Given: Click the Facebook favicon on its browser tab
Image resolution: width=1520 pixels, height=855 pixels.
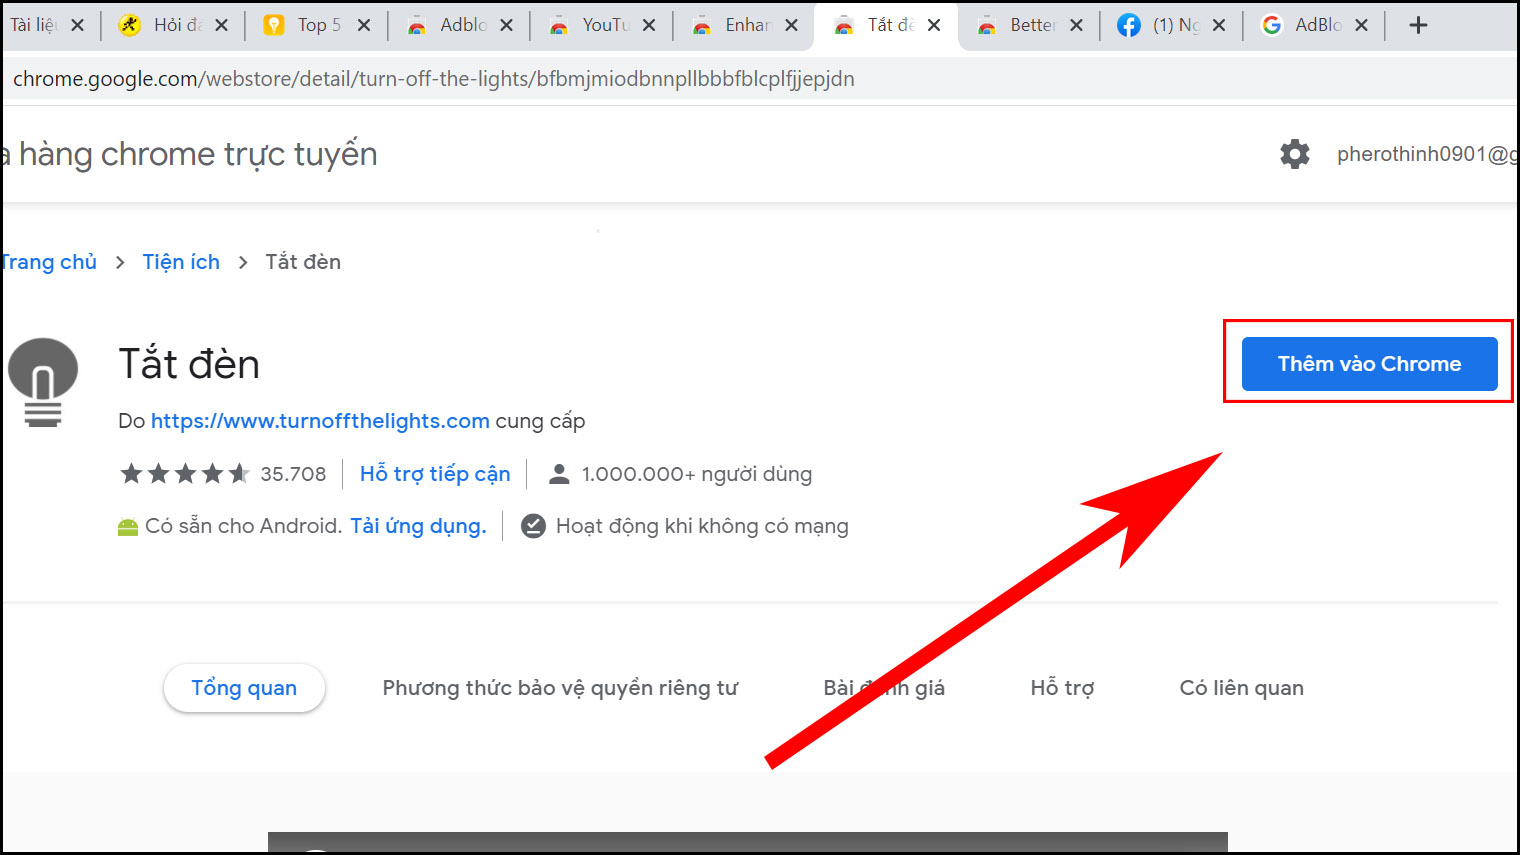Looking at the screenshot, I should (x=1130, y=26).
